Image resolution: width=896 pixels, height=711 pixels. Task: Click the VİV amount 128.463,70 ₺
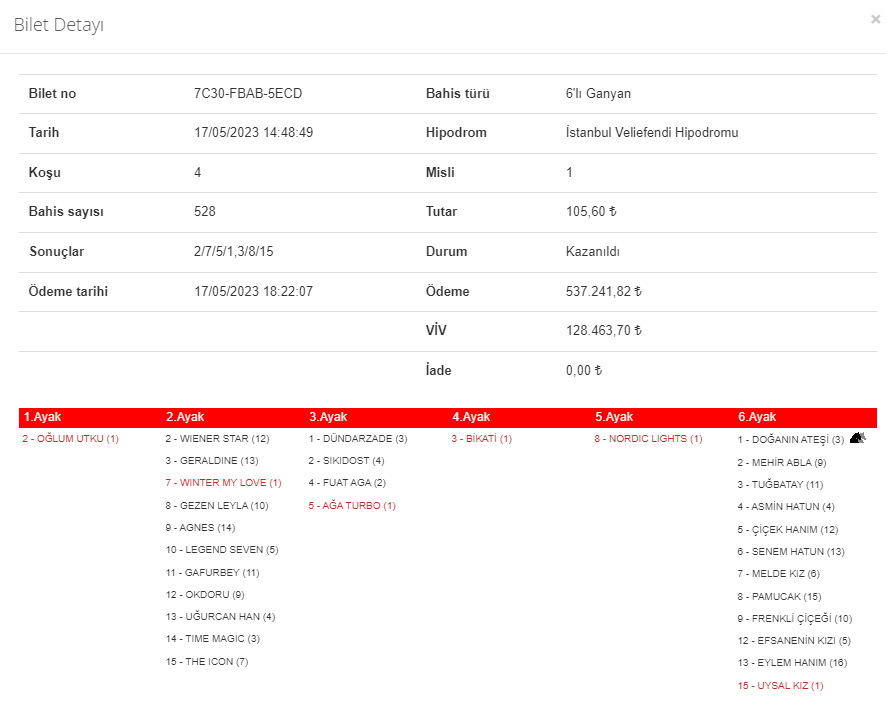click(604, 330)
